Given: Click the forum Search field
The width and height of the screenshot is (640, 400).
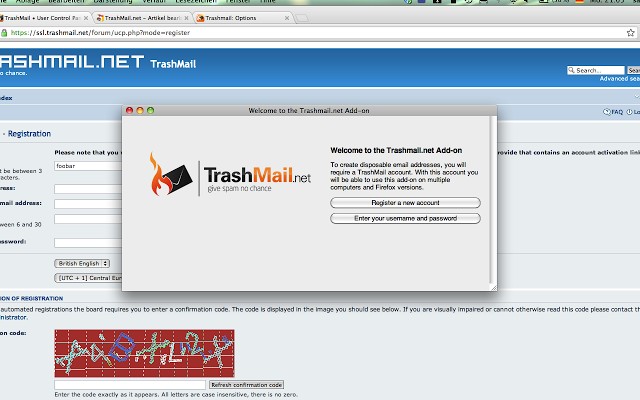Looking at the screenshot, I should click(x=596, y=70).
